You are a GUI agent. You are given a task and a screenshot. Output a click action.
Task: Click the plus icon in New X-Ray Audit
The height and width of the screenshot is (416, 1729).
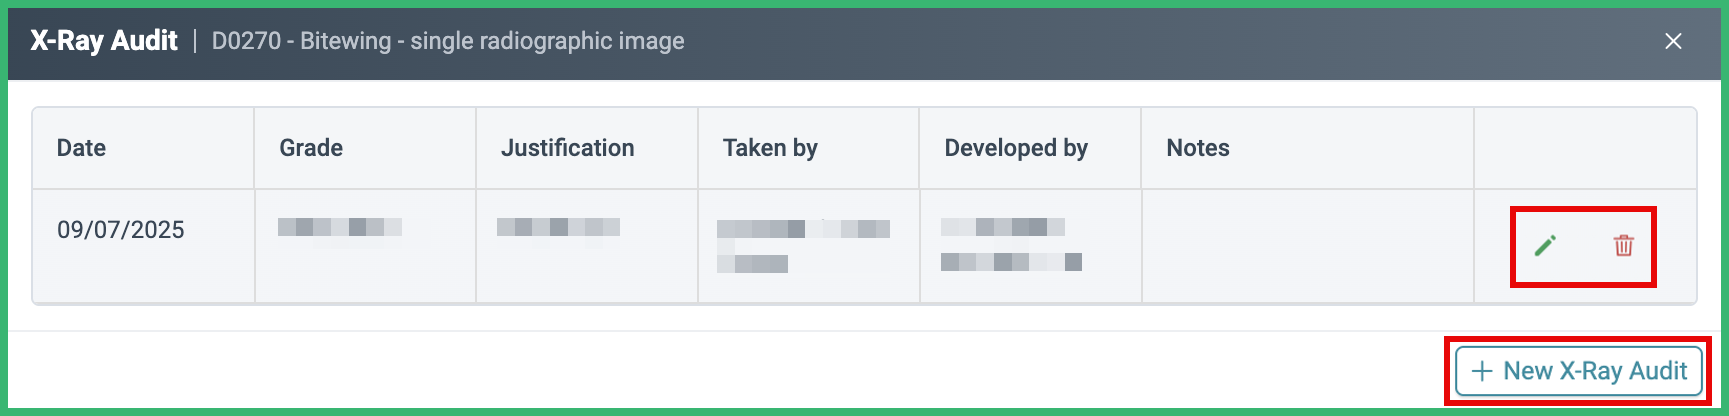(1483, 371)
